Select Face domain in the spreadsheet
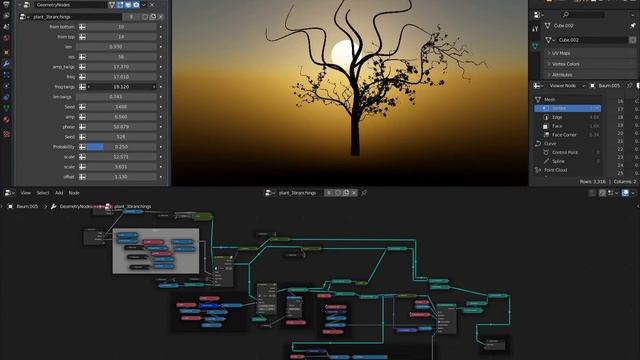This screenshot has height=360, width=640. pyautogui.click(x=568, y=126)
